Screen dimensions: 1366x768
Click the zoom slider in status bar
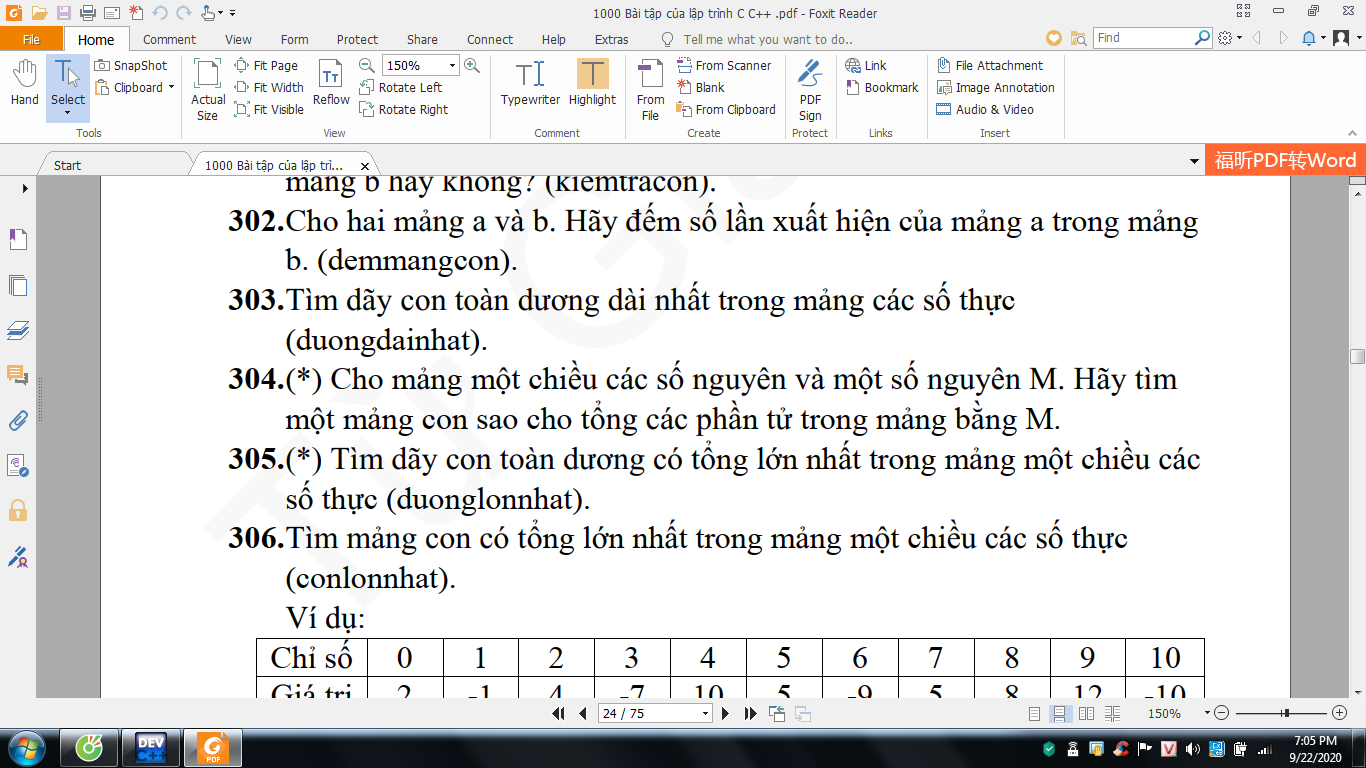coord(1285,713)
